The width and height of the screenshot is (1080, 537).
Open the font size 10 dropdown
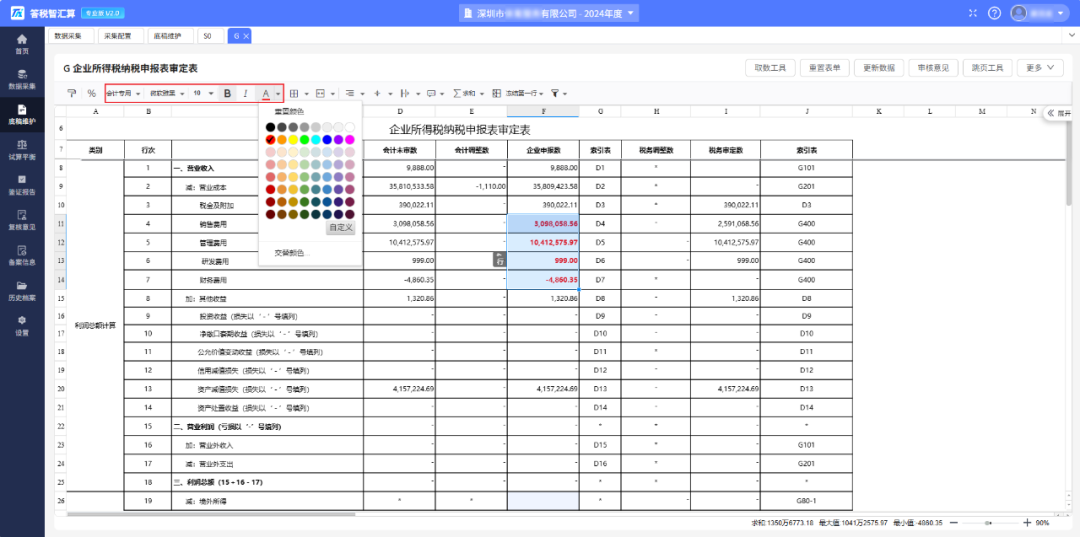pyautogui.click(x=203, y=93)
